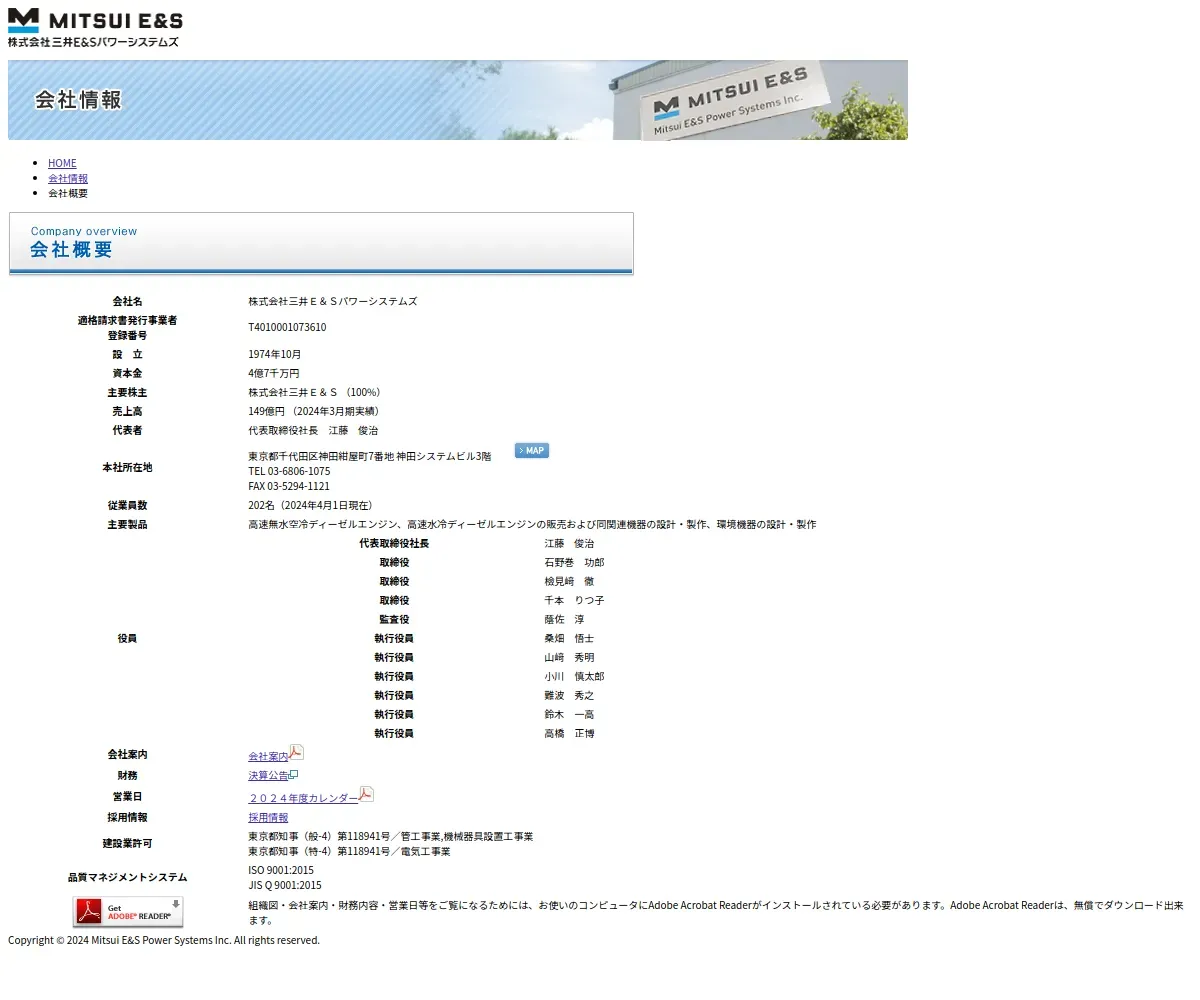The height and width of the screenshot is (1000, 1200).
Task: Select the 主要製品 description text
Action: [532, 524]
